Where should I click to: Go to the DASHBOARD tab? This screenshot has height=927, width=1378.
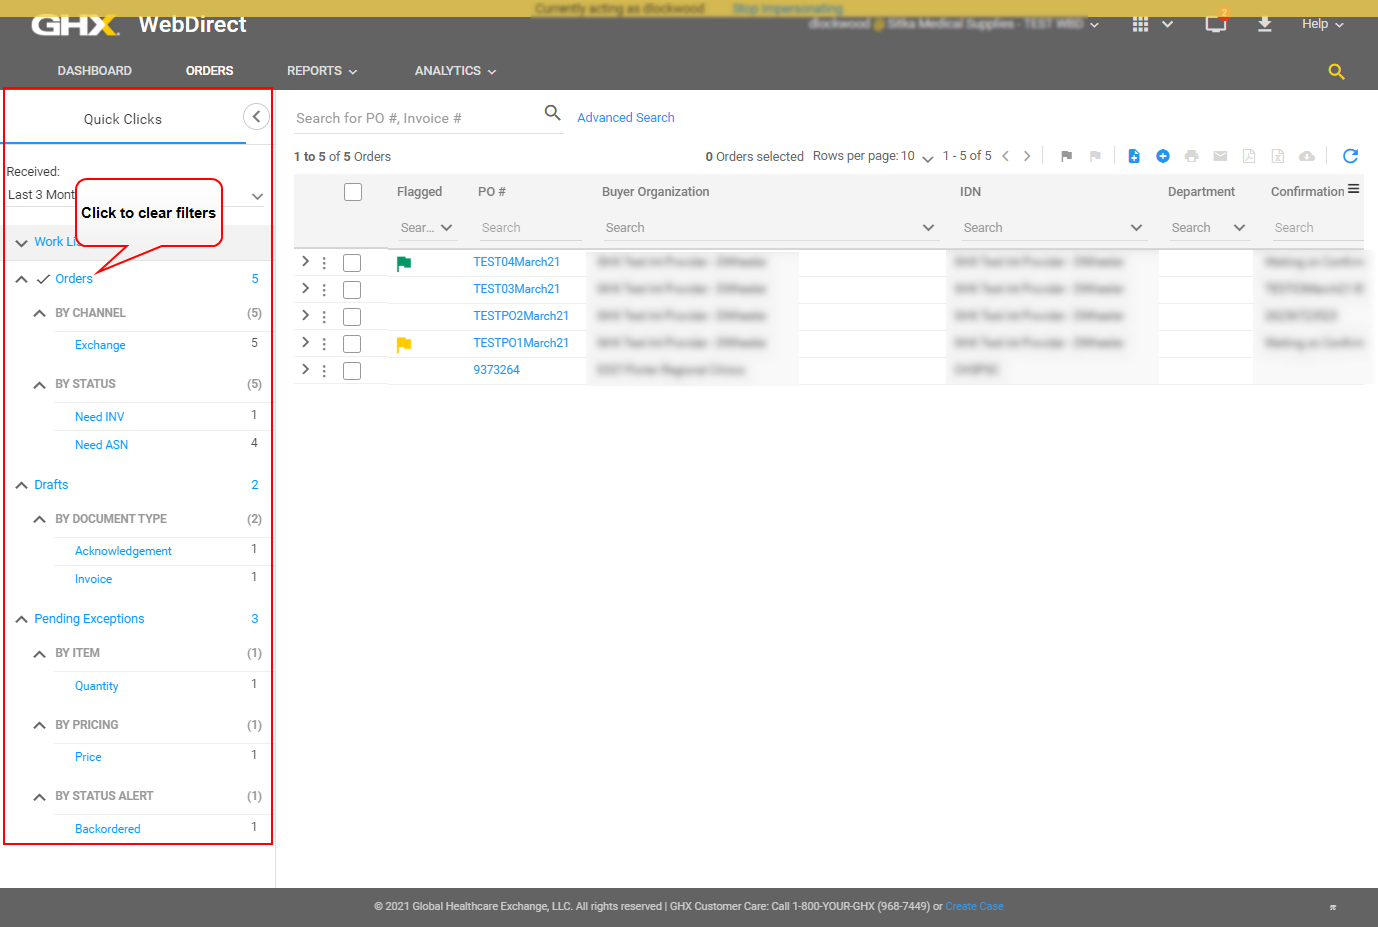(x=95, y=71)
